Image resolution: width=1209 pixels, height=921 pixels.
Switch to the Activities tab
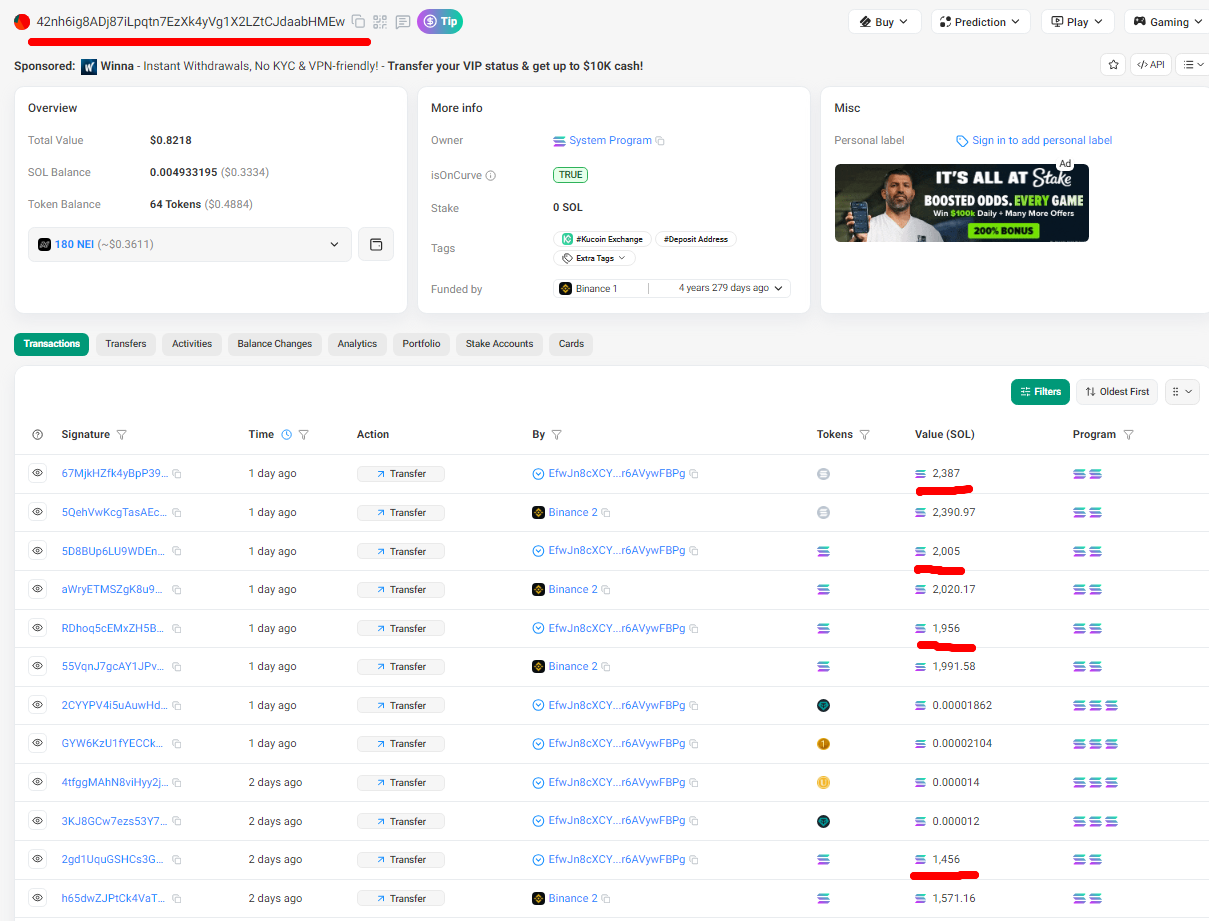point(192,344)
